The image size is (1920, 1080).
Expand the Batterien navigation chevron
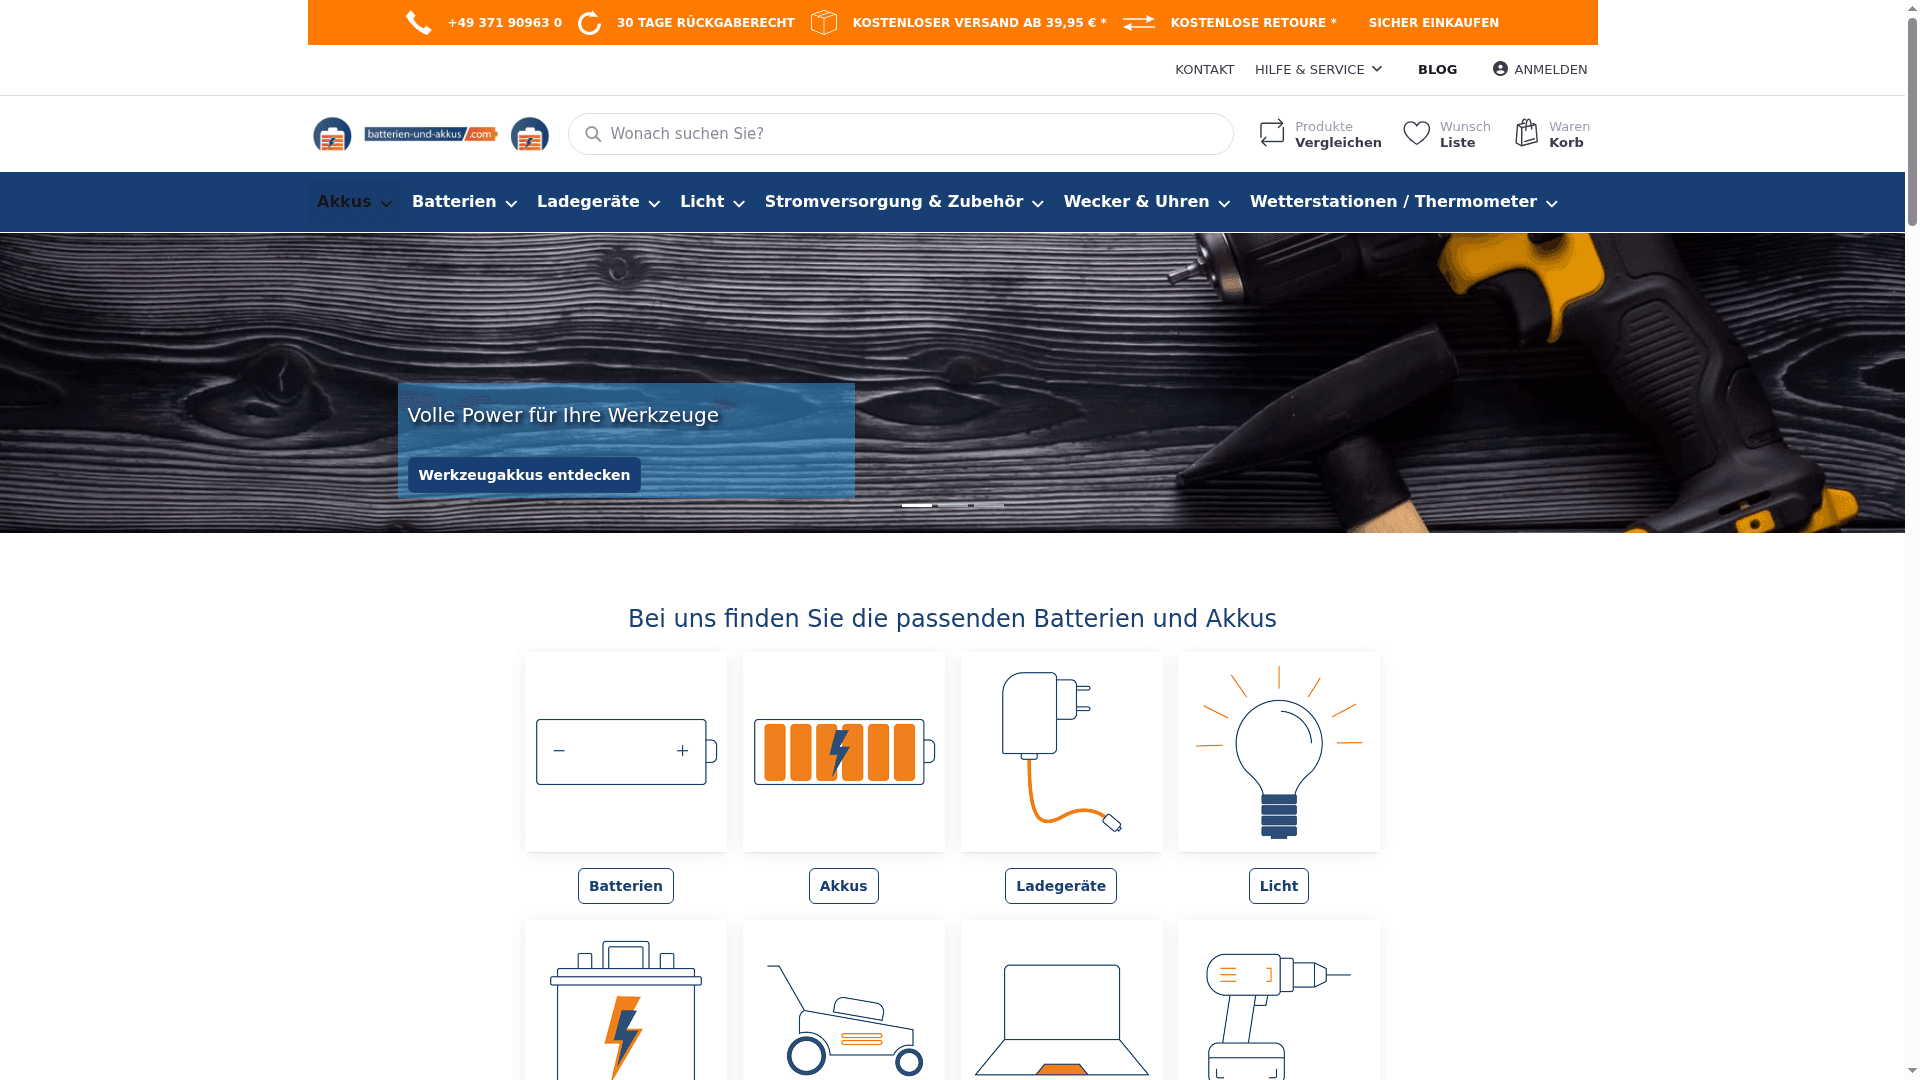tap(511, 203)
